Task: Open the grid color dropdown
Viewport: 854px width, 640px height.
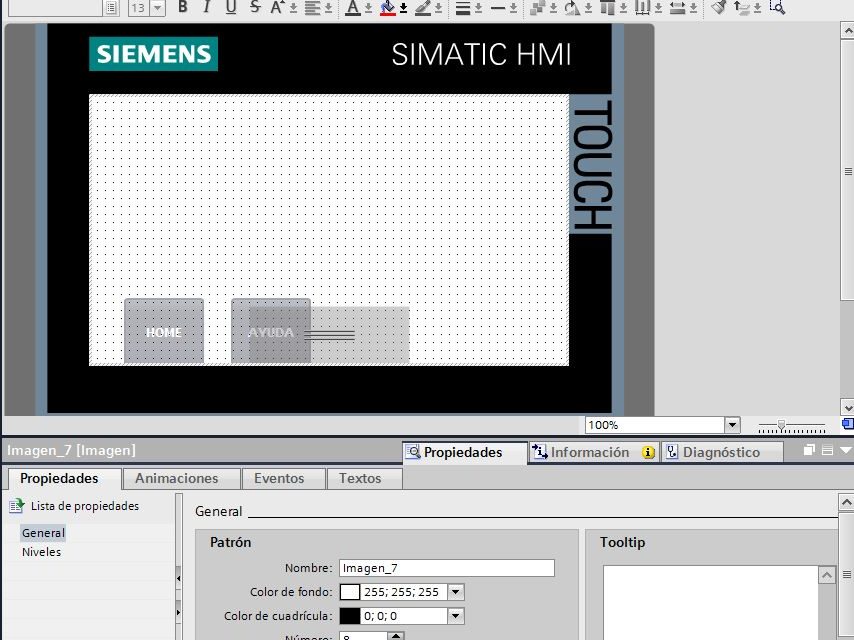Action: coord(455,616)
